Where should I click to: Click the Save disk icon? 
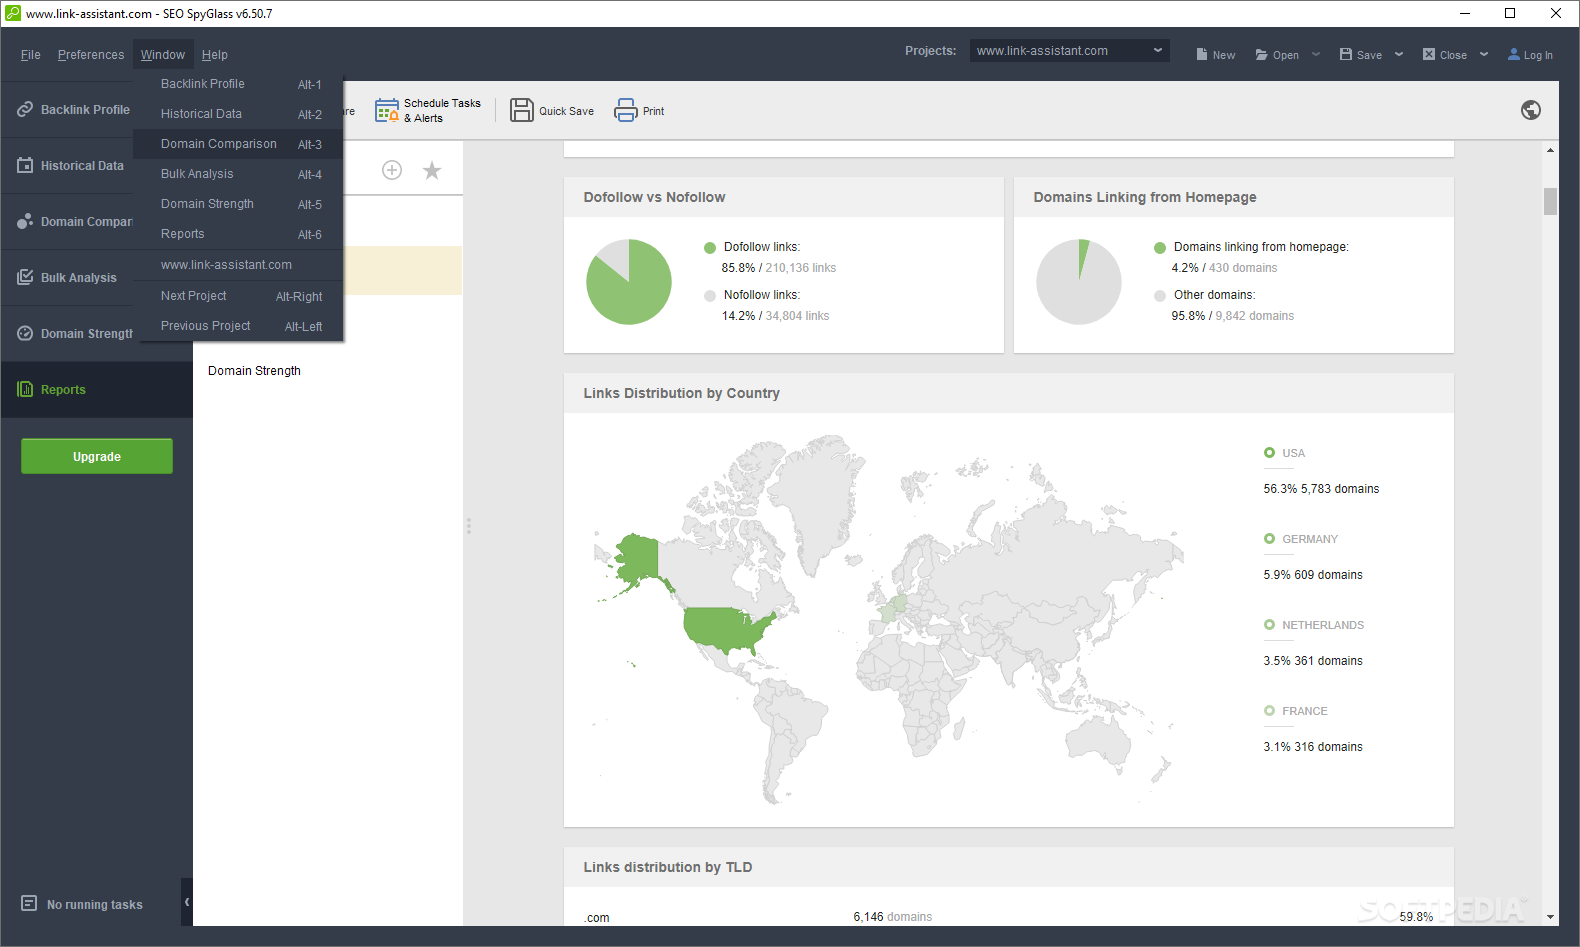pos(1346,54)
